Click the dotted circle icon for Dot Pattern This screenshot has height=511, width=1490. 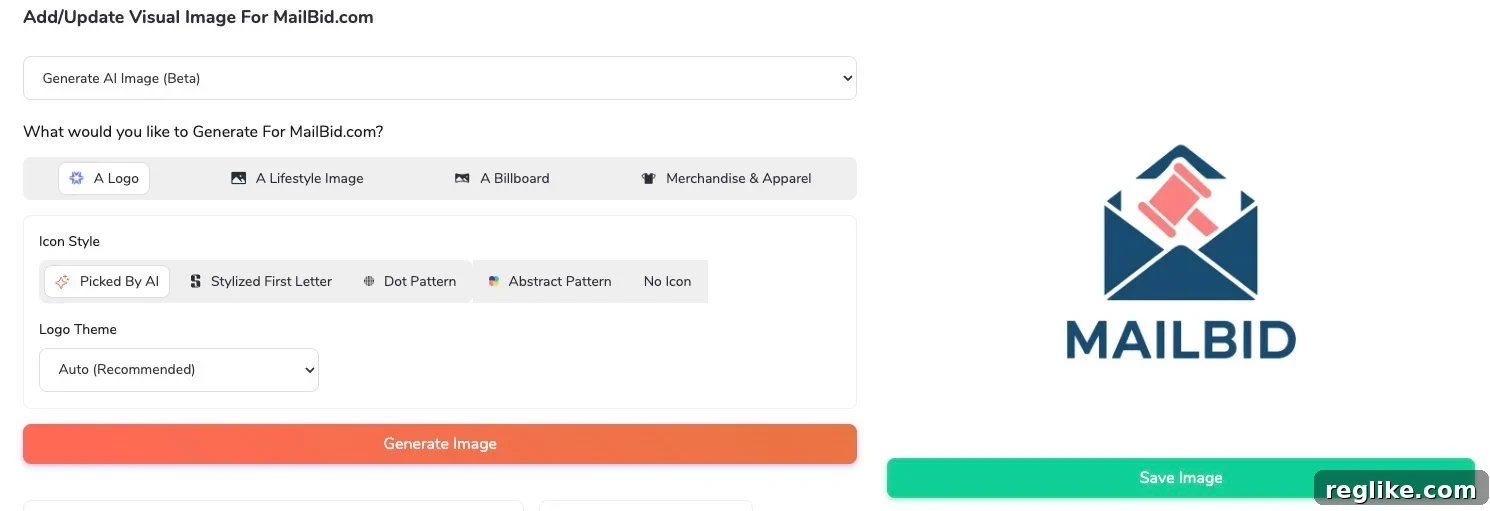pyautogui.click(x=369, y=282)
